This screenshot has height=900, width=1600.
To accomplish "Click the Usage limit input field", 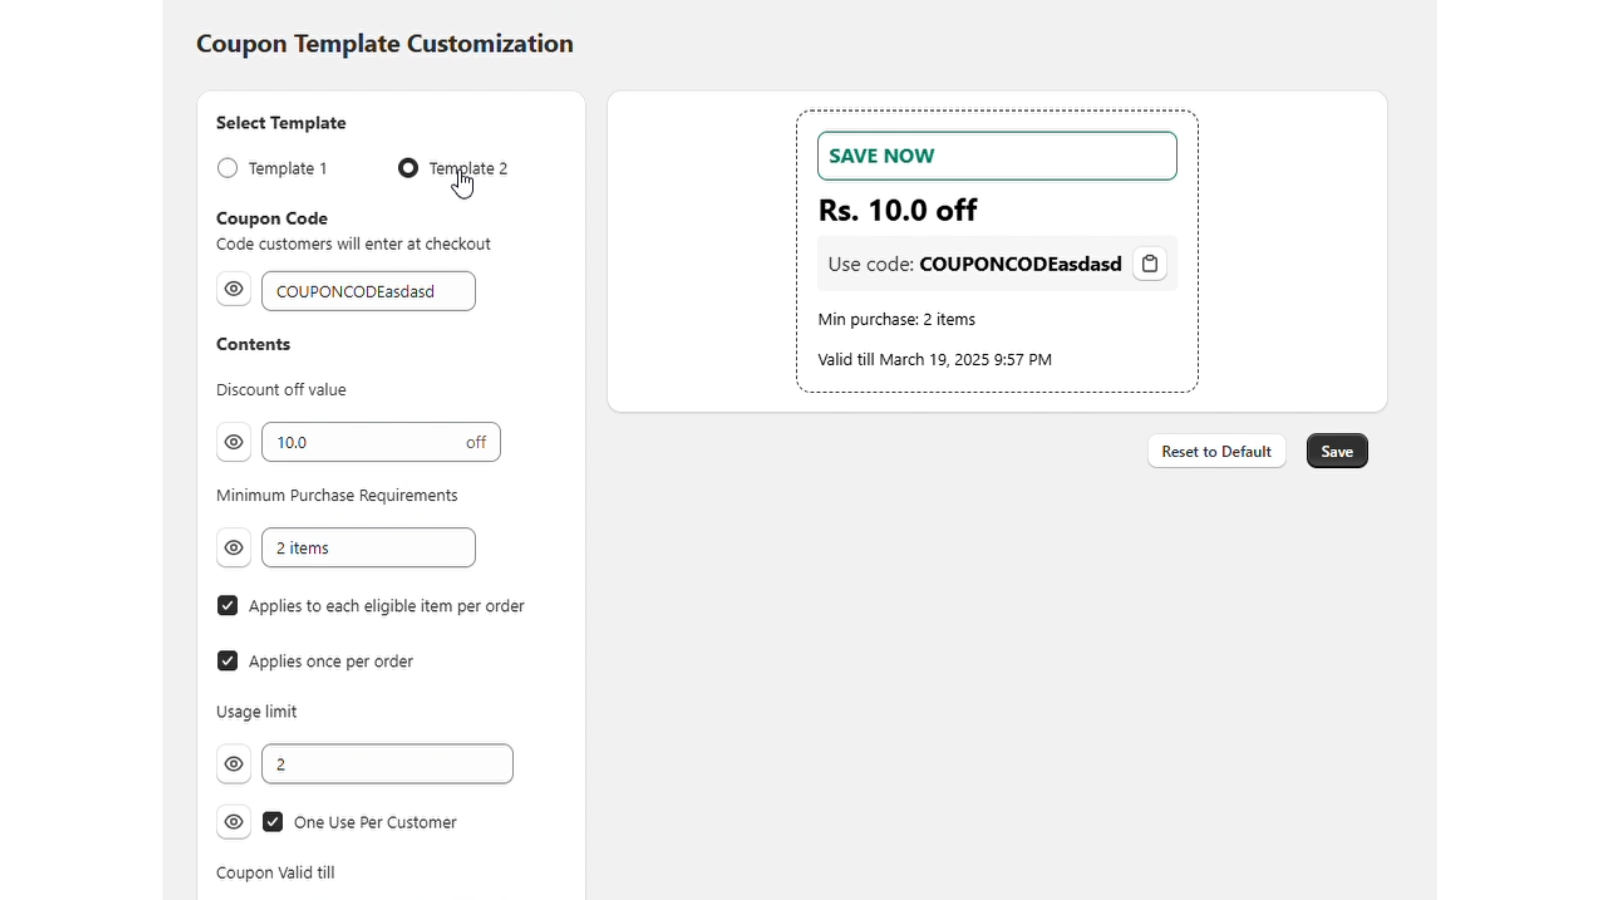I will pos(387,764).
